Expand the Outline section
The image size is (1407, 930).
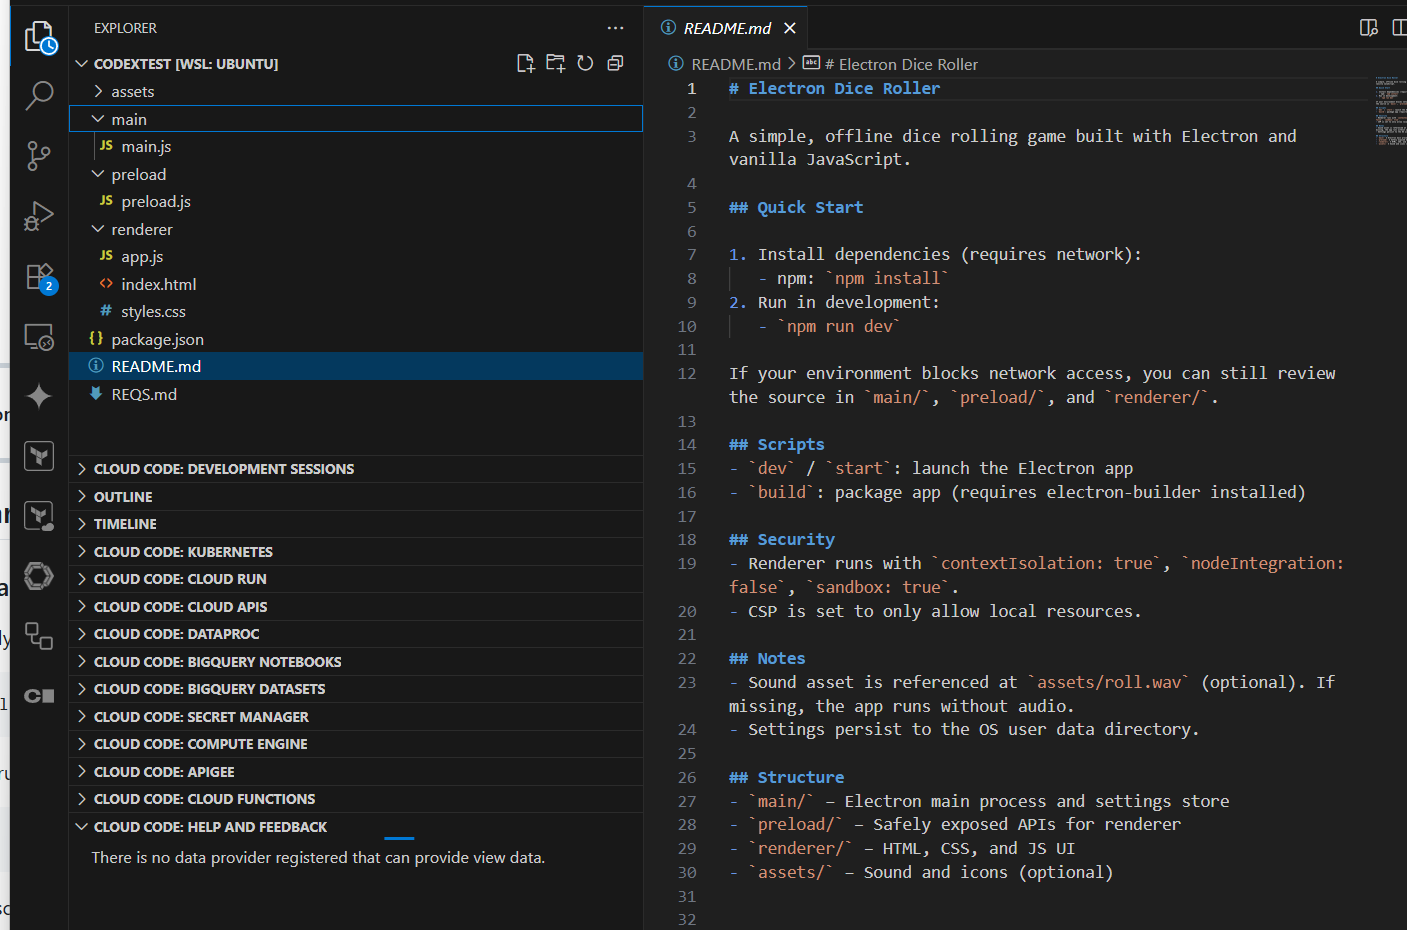[356, 496]
